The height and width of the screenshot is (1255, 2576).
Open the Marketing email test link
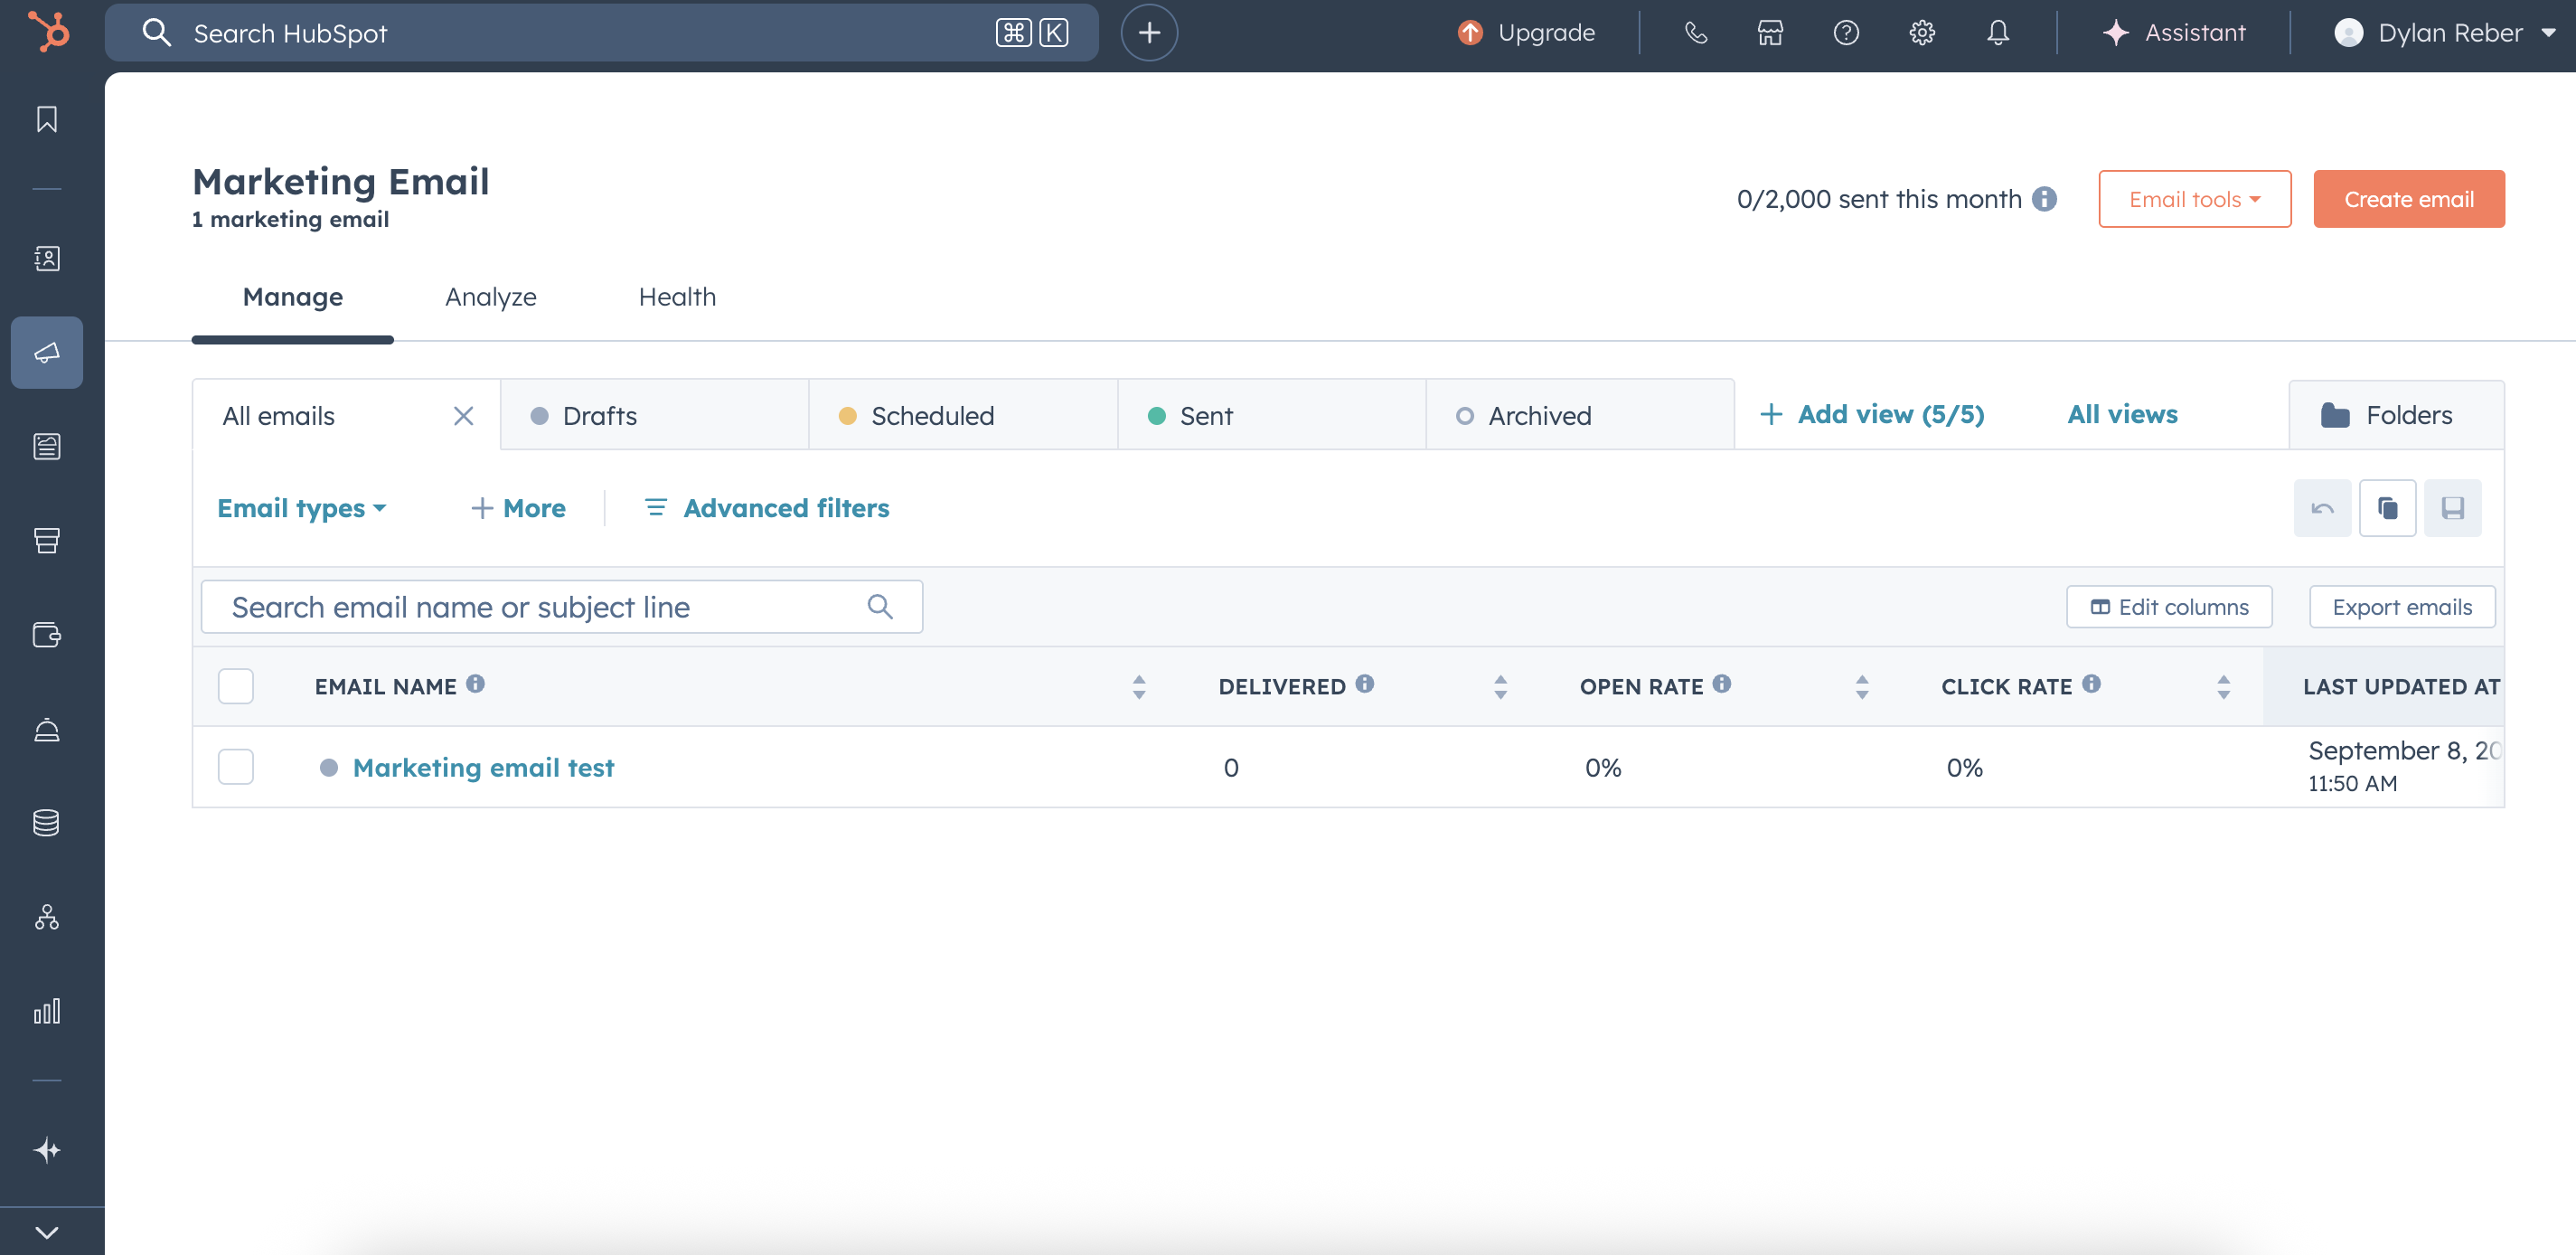point(483,767)
